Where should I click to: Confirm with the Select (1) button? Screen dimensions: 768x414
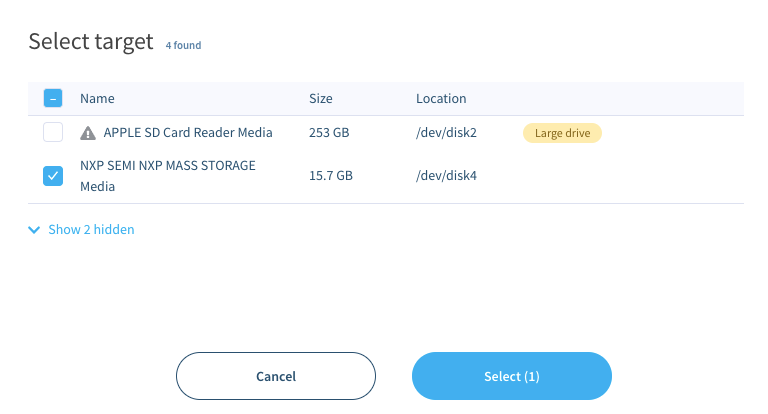(511, 377)
